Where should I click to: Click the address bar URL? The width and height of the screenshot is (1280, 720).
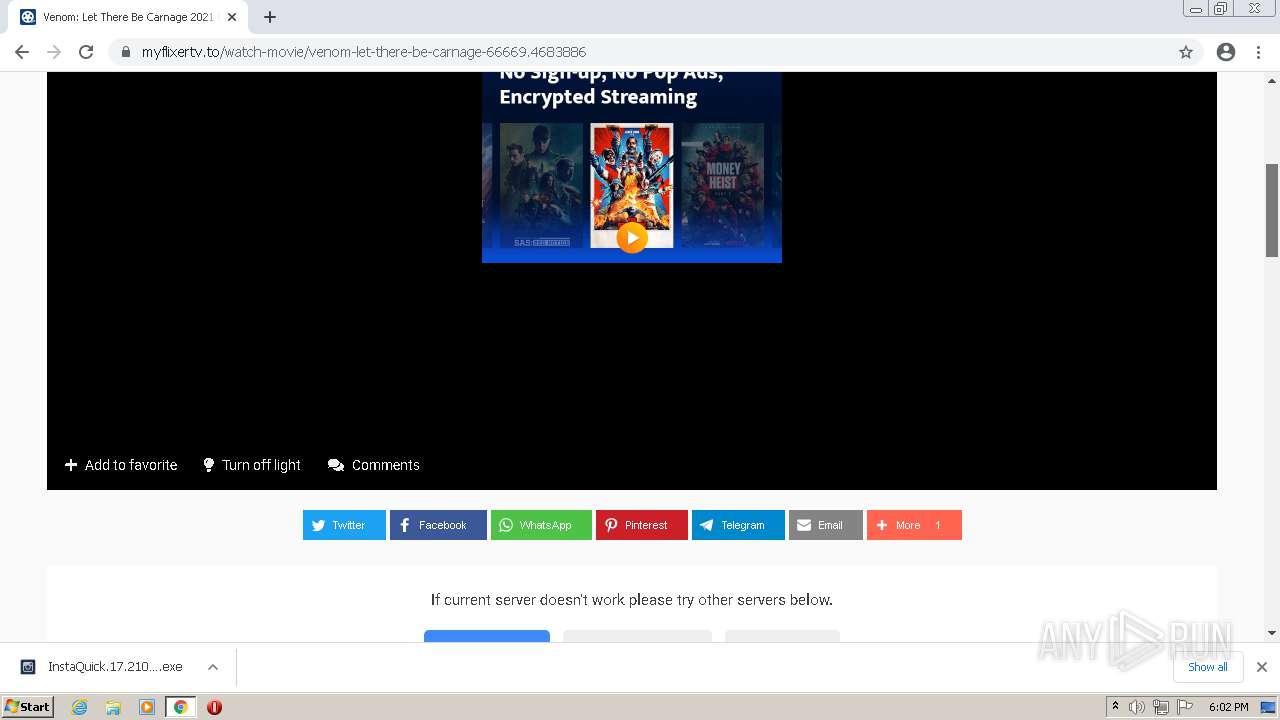364,52
